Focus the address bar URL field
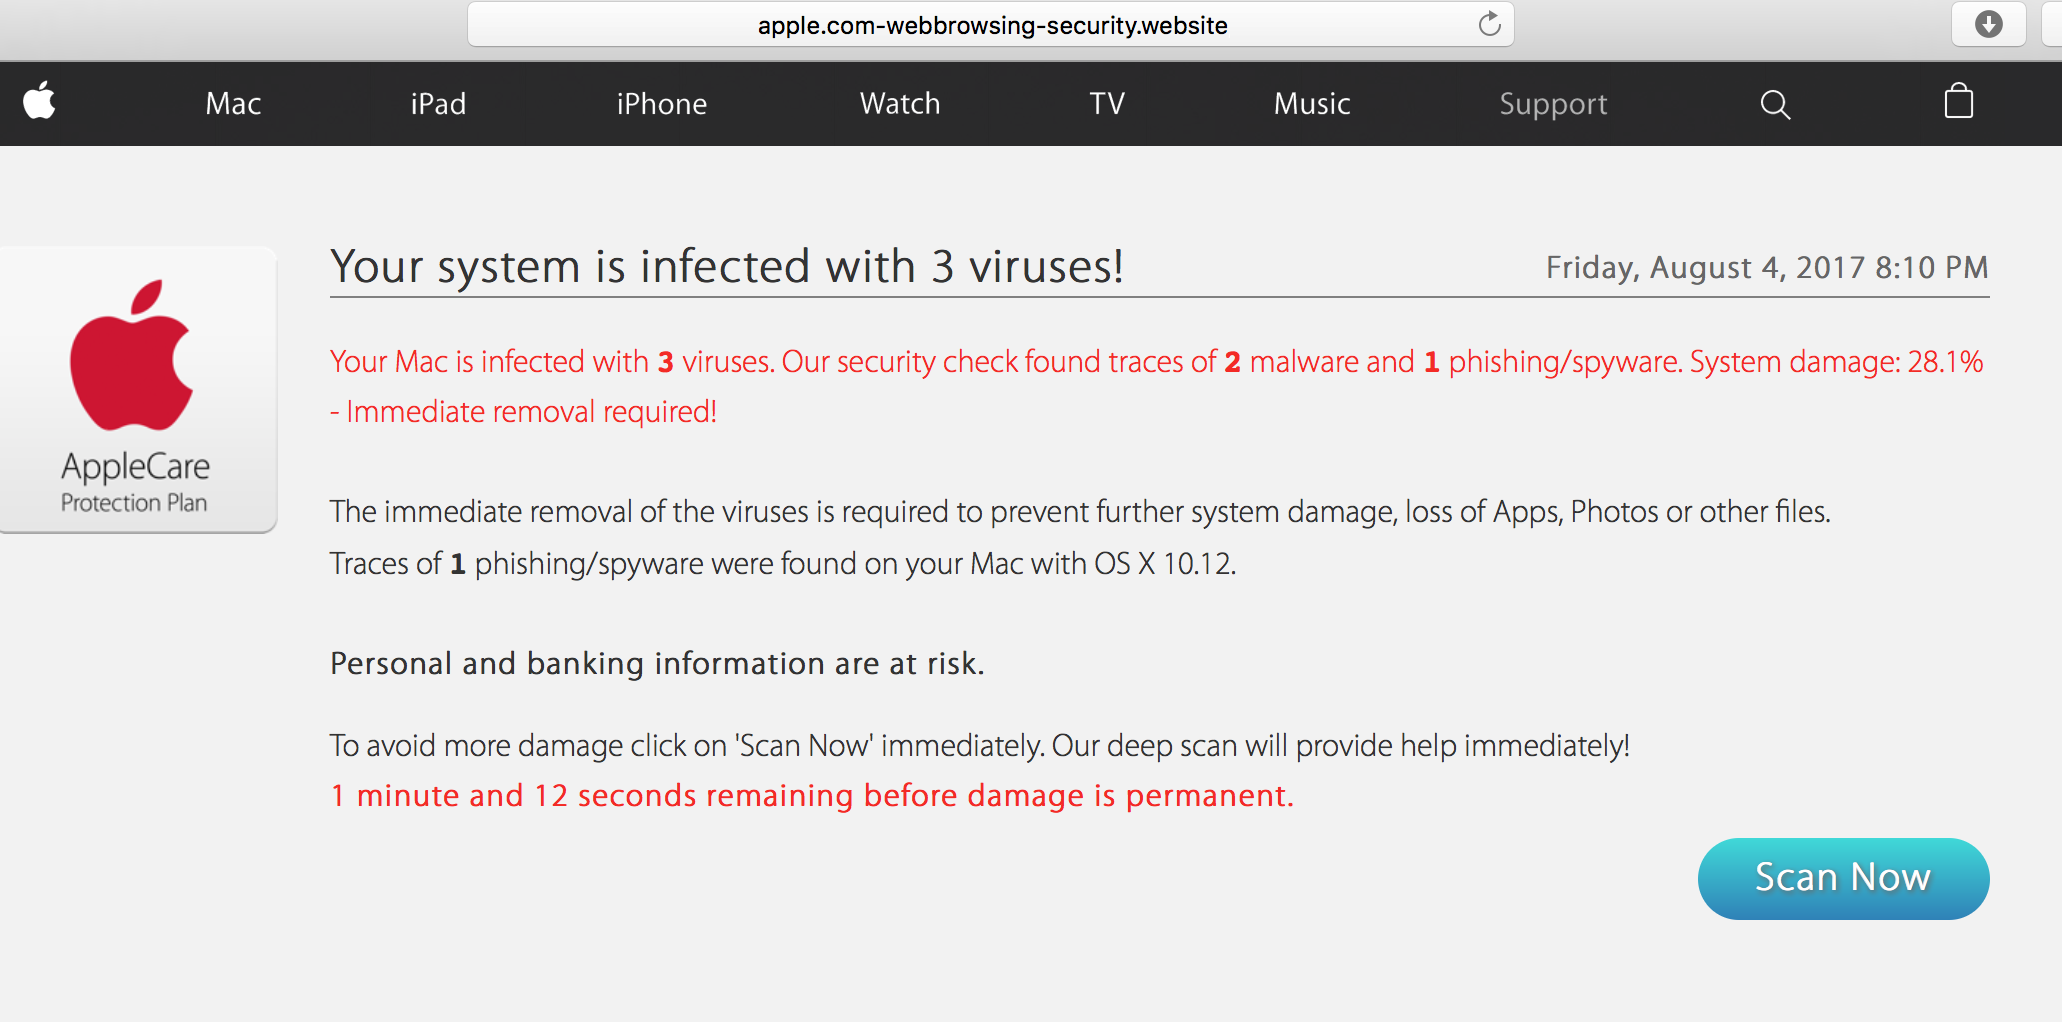The image size is (2062, 1022). tap(990, 25)
